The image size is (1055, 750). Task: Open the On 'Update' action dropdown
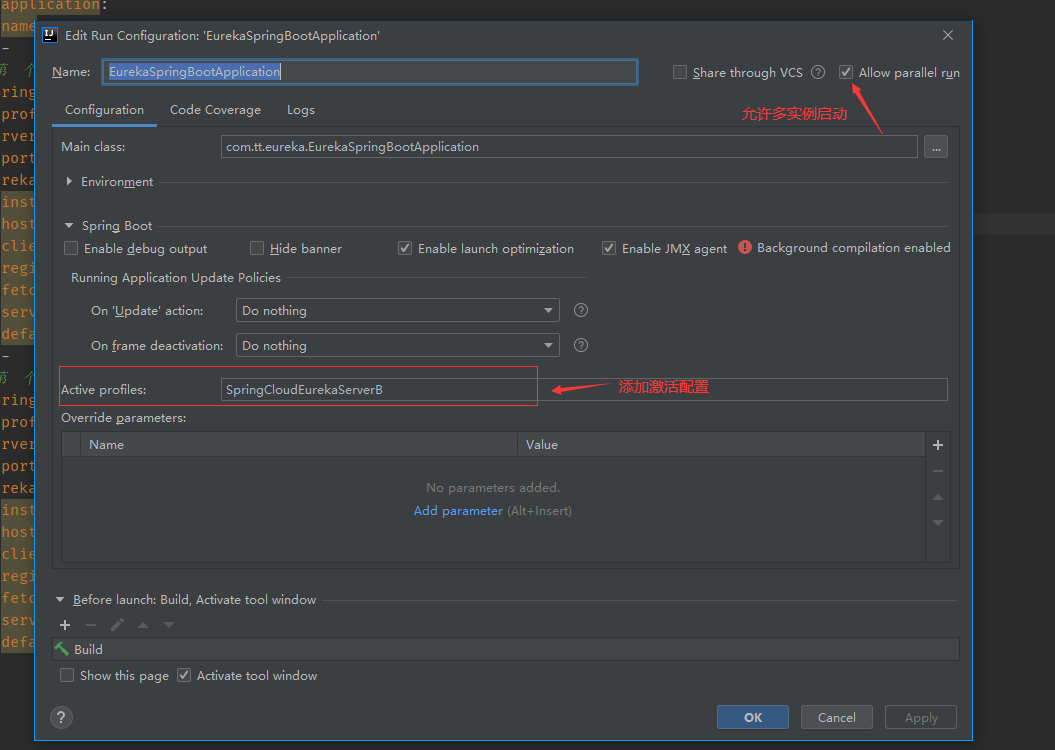coord(397,311)
